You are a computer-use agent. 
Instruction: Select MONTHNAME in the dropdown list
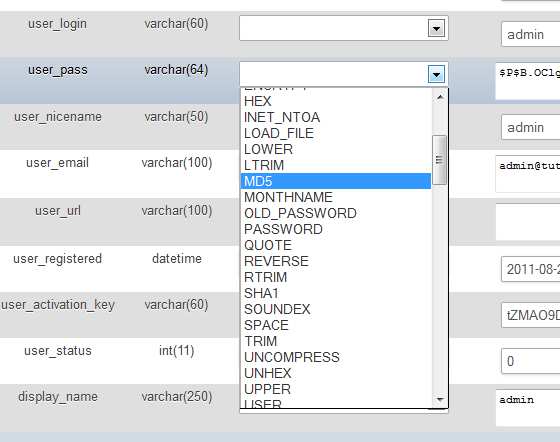(336, 197)
